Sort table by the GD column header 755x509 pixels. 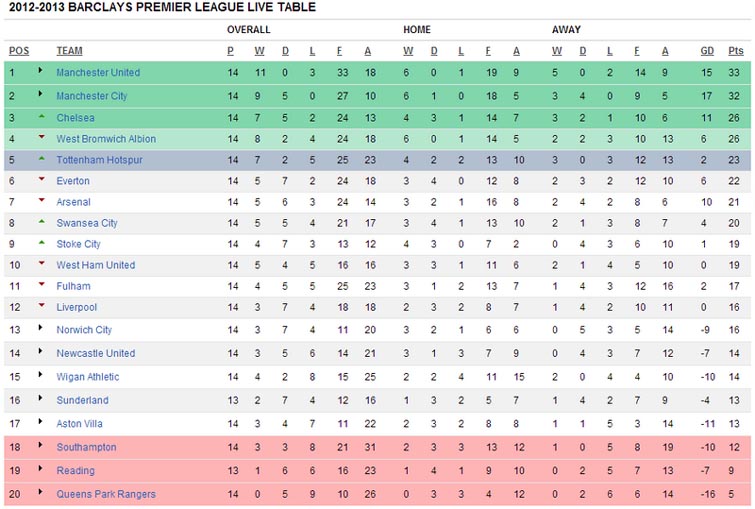pos(707,51)
